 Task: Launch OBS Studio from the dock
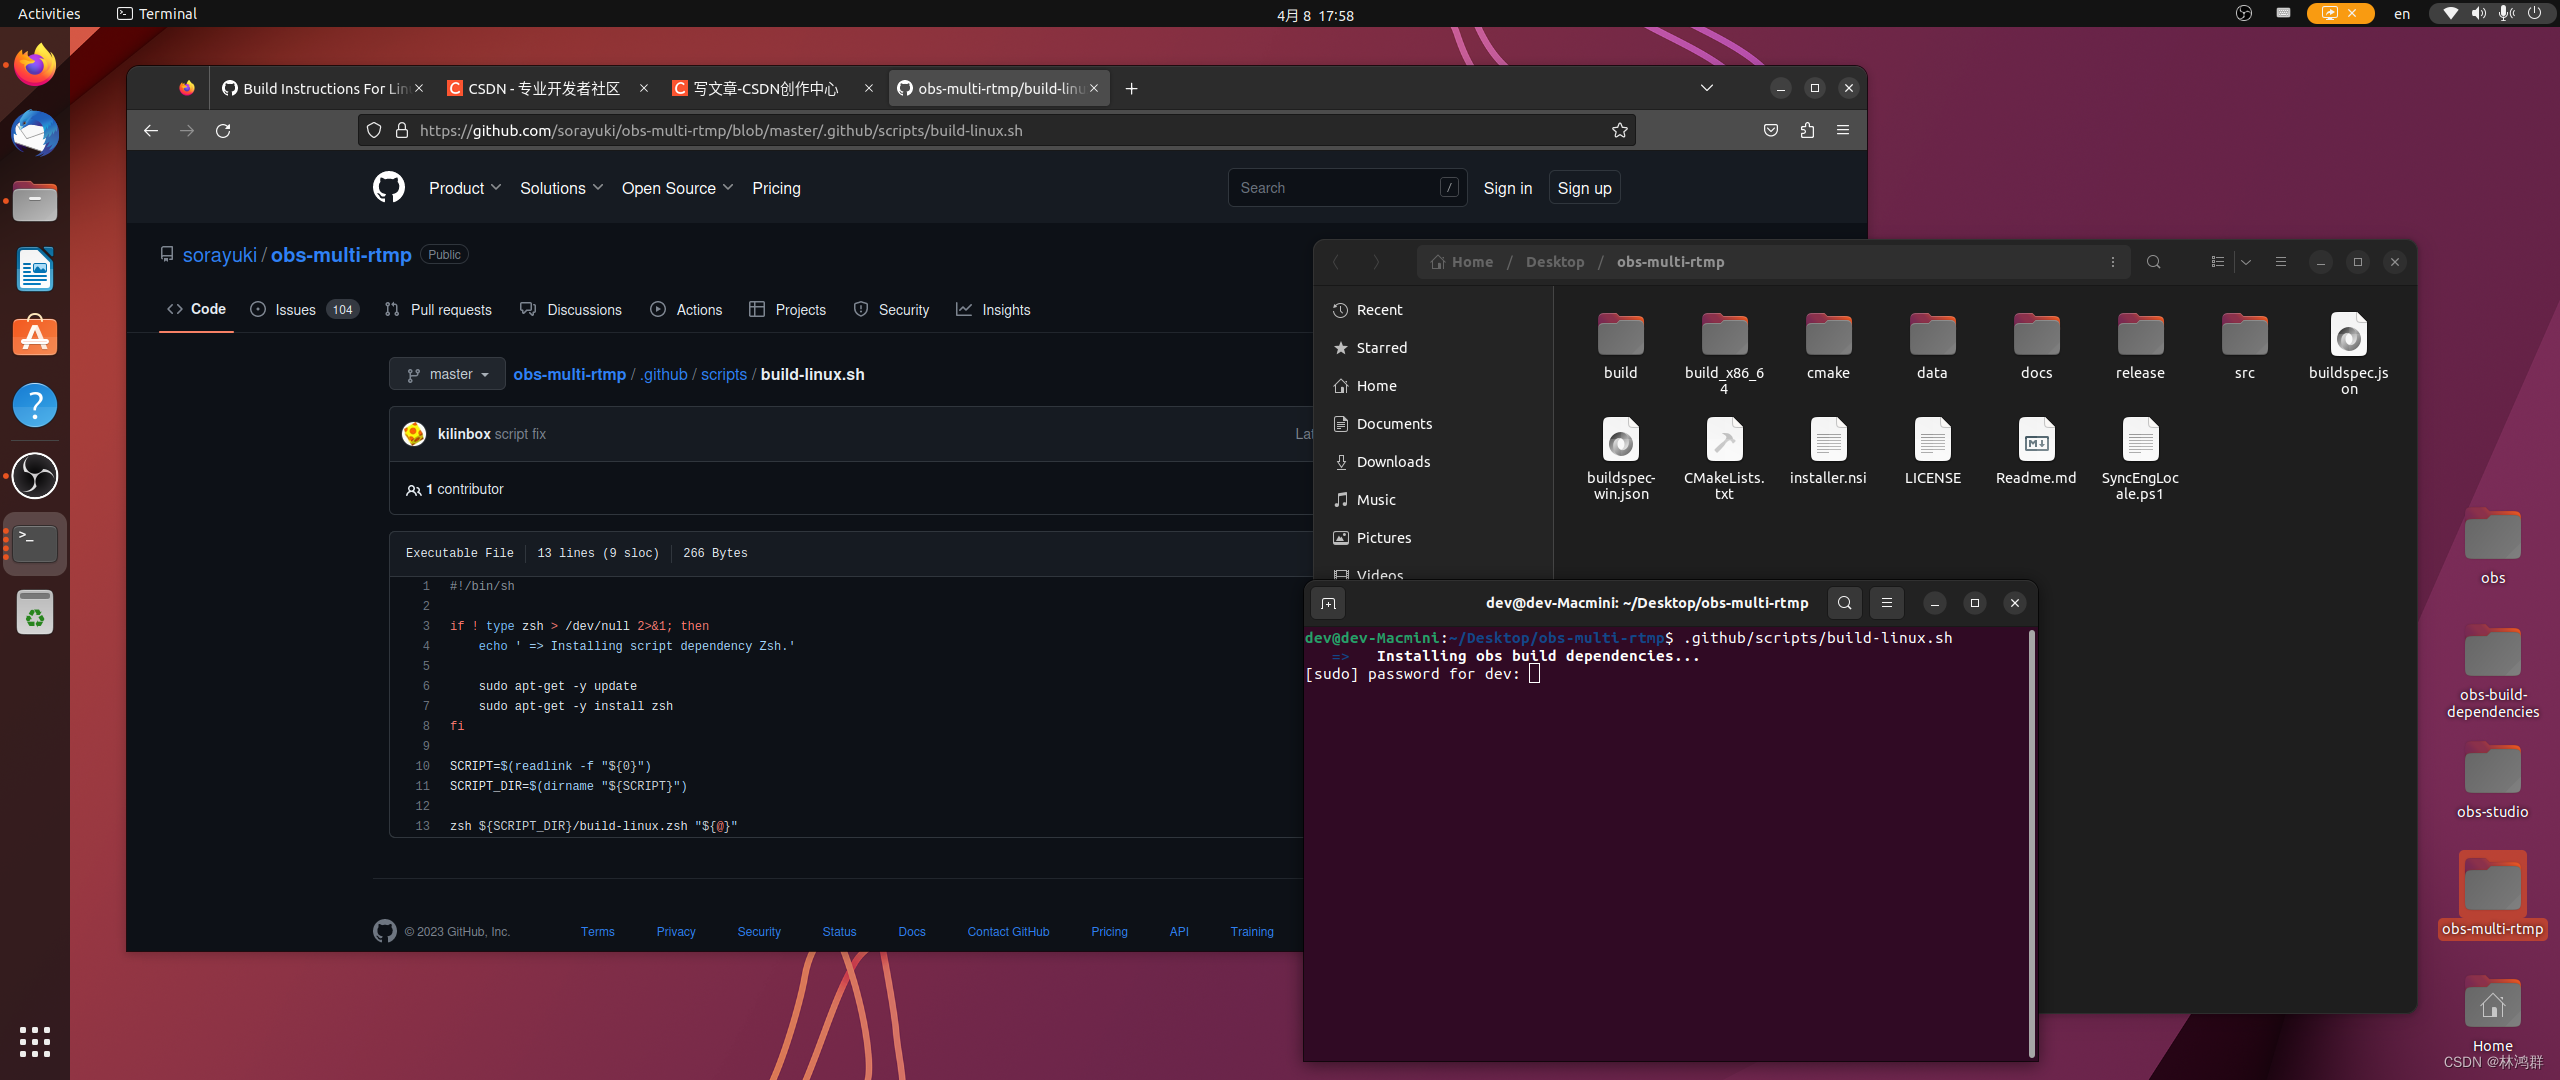[x=35, y=476]
